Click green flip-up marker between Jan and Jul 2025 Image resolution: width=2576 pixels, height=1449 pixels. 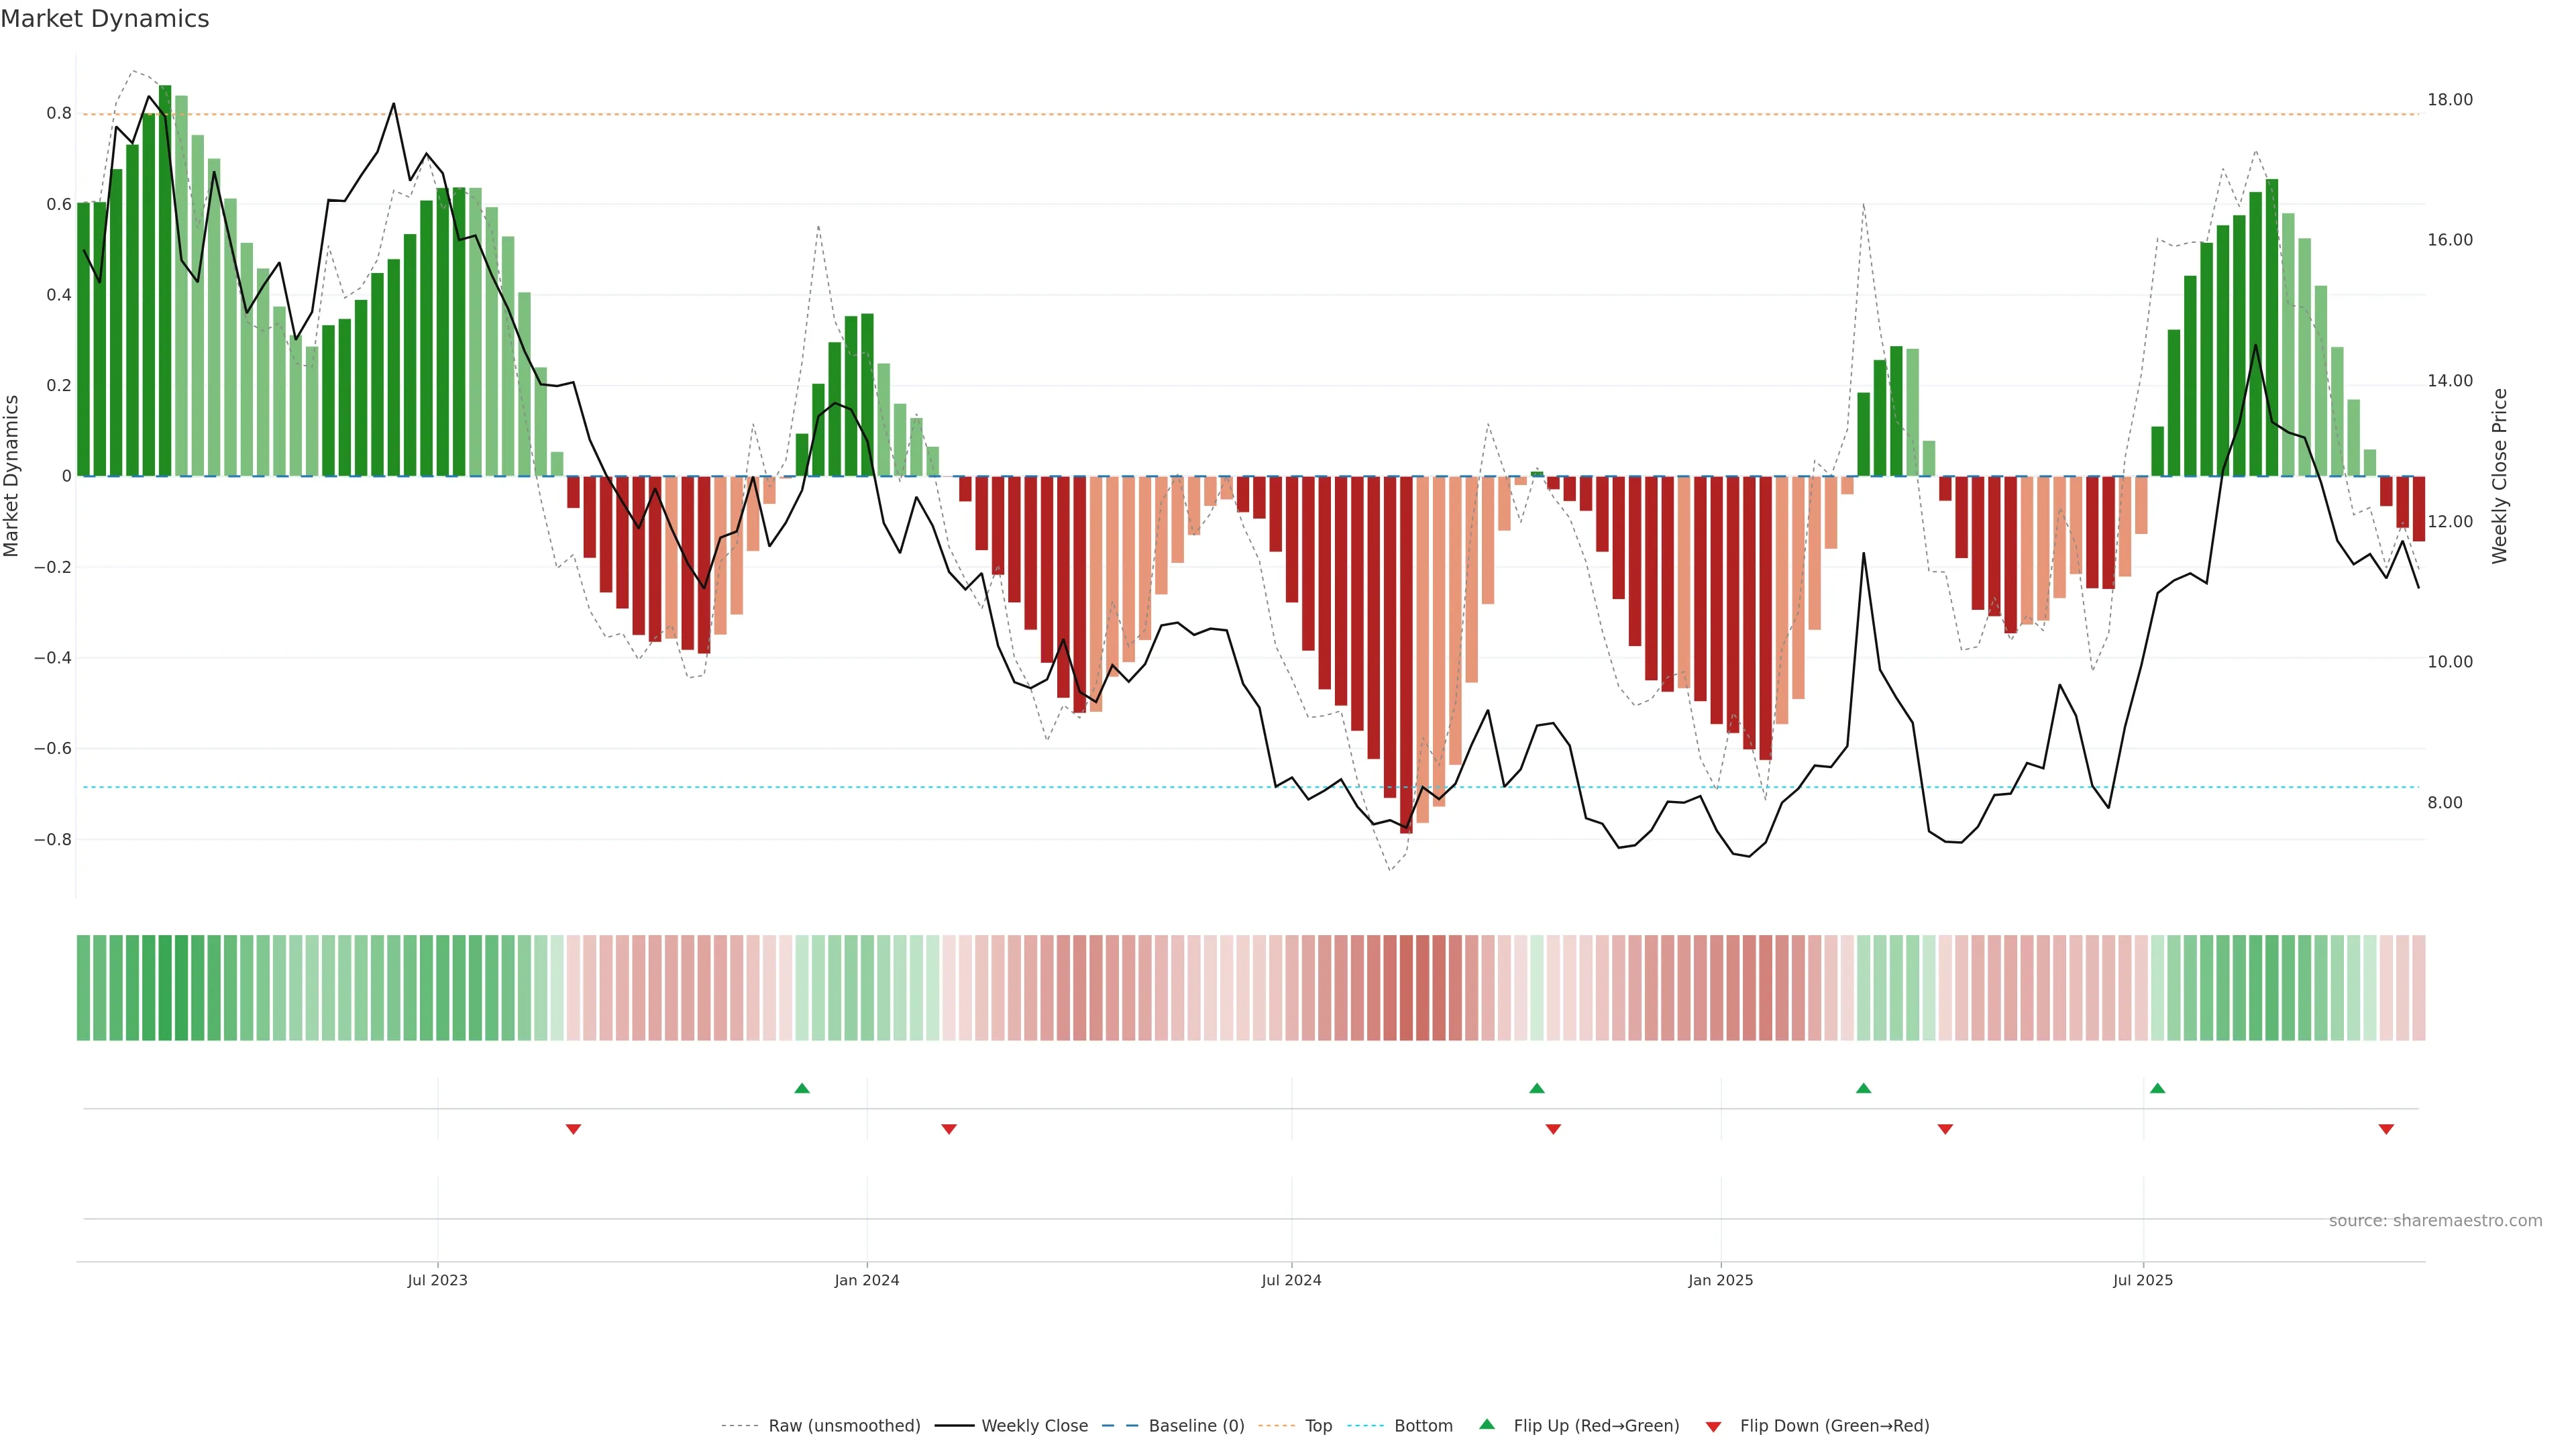[x=1863, y=1088]
